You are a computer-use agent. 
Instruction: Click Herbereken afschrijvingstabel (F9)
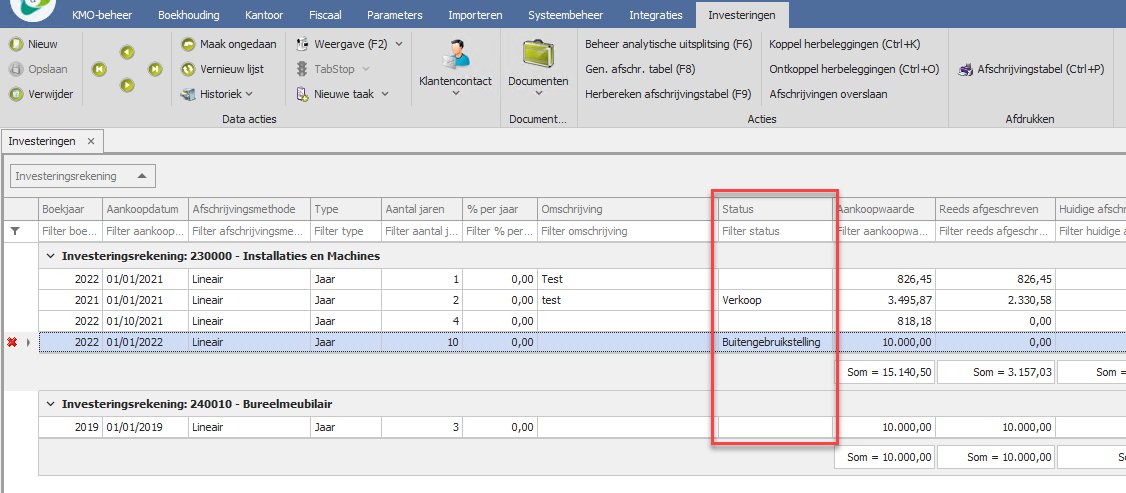coord(667,94)
